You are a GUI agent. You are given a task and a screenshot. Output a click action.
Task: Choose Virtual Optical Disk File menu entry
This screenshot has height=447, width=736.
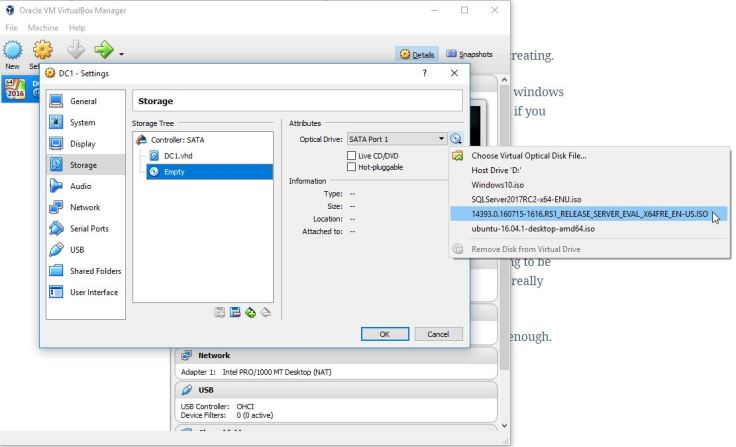click(x=589, y=156)
